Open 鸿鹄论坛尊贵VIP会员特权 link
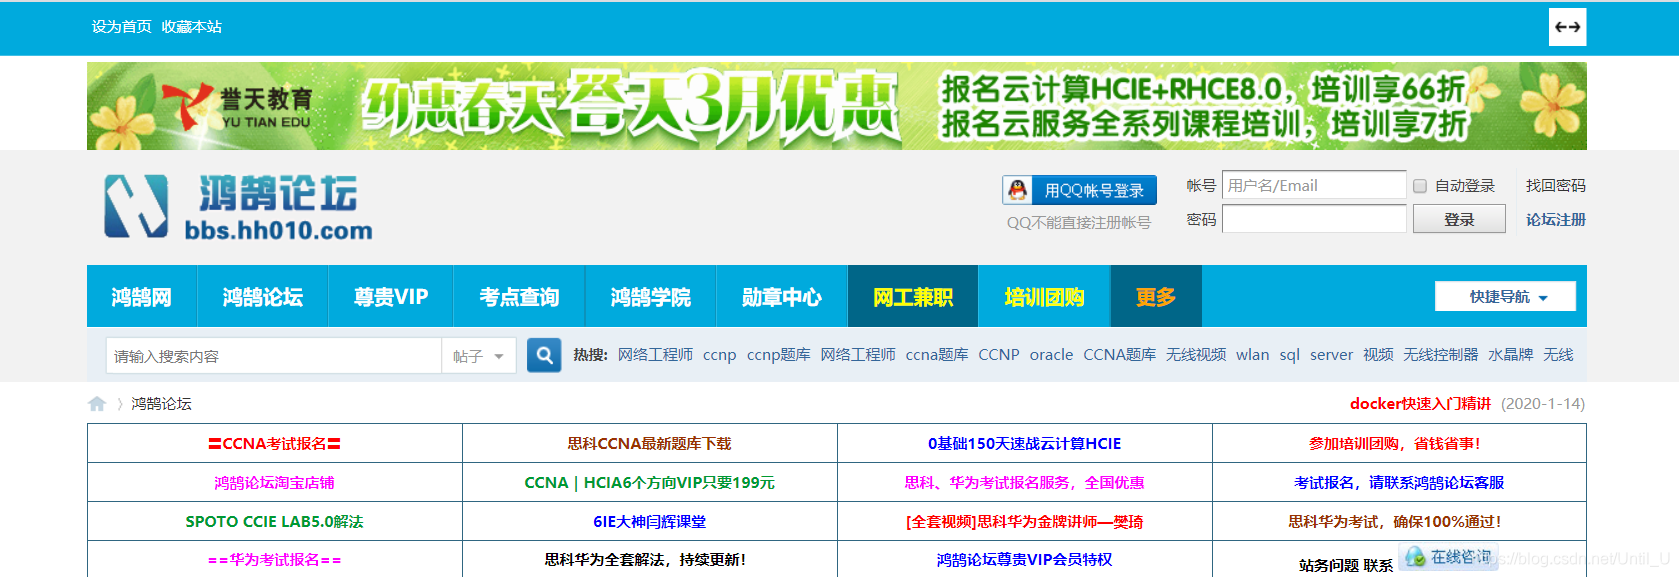1679x577 pixels. [x=1025, y=560]
